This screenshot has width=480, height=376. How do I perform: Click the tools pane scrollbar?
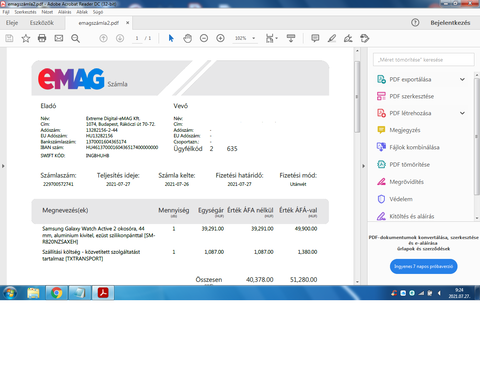point(477,137)
